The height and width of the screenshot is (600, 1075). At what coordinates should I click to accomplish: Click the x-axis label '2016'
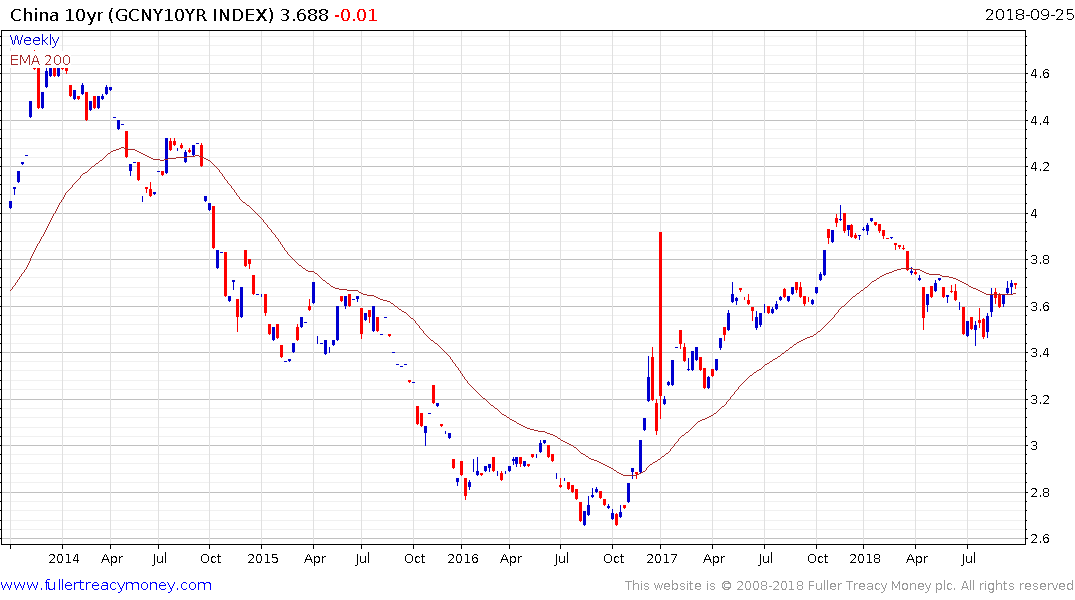click(463, 558)
